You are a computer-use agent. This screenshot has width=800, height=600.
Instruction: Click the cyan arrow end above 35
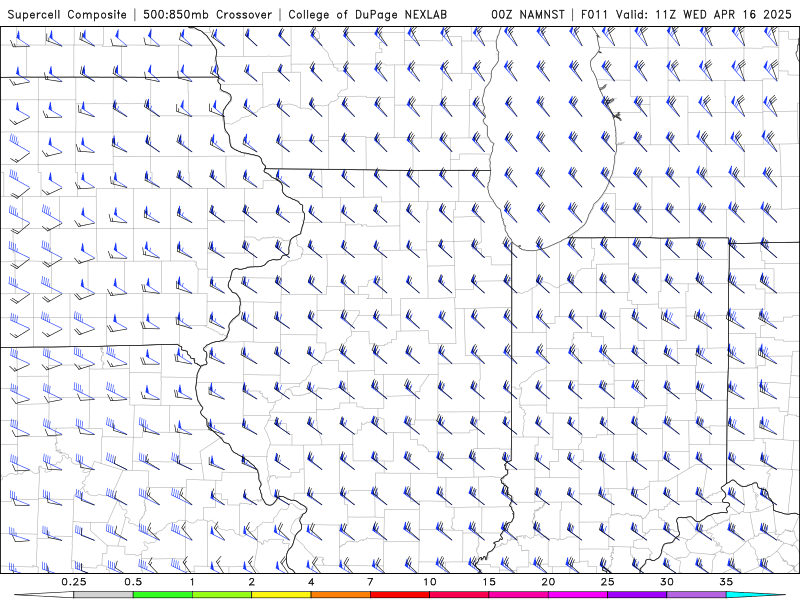point(756,595)
